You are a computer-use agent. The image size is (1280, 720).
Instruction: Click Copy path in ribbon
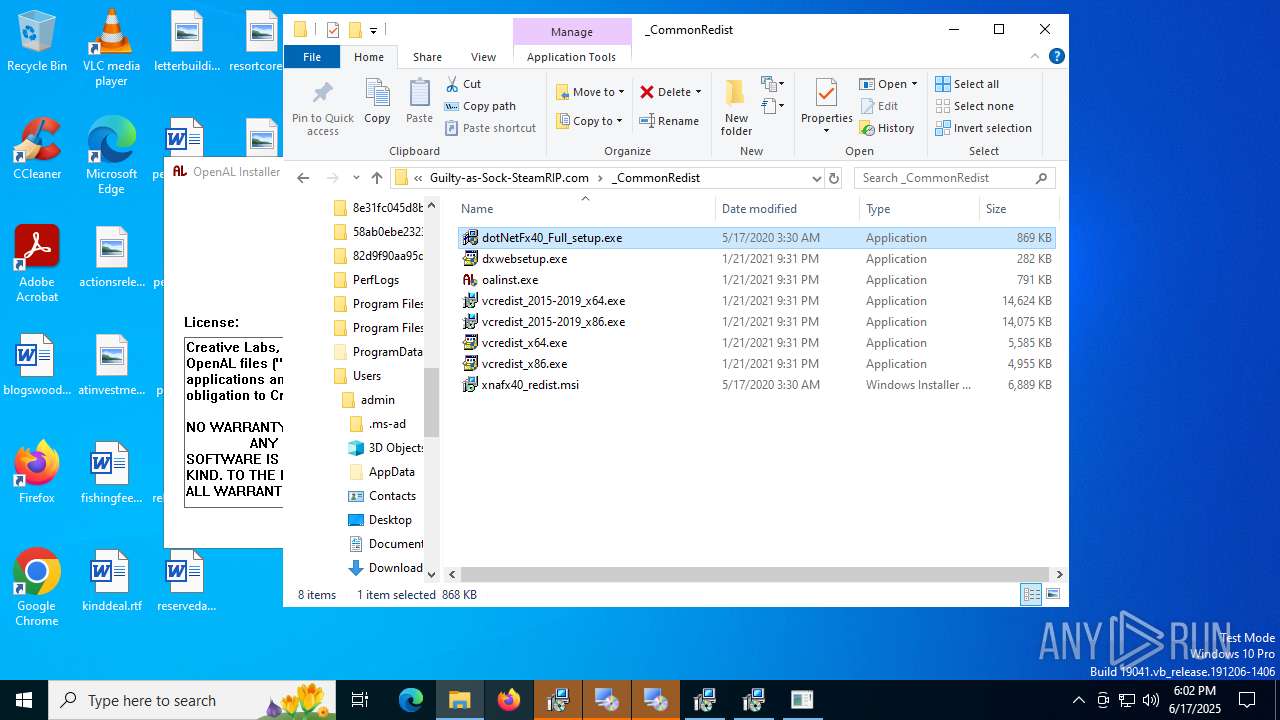coord(480,106)
